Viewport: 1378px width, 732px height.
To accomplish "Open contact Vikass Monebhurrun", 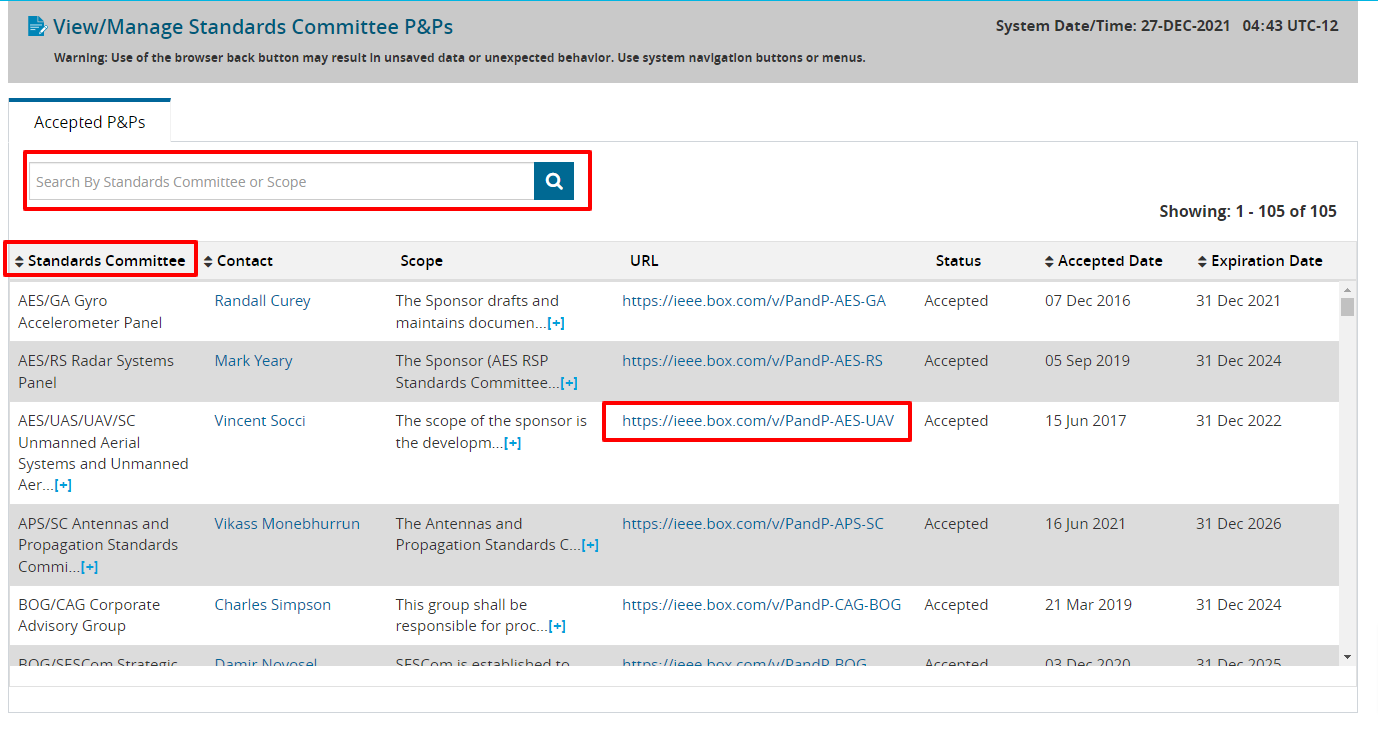I will (287, 524).
